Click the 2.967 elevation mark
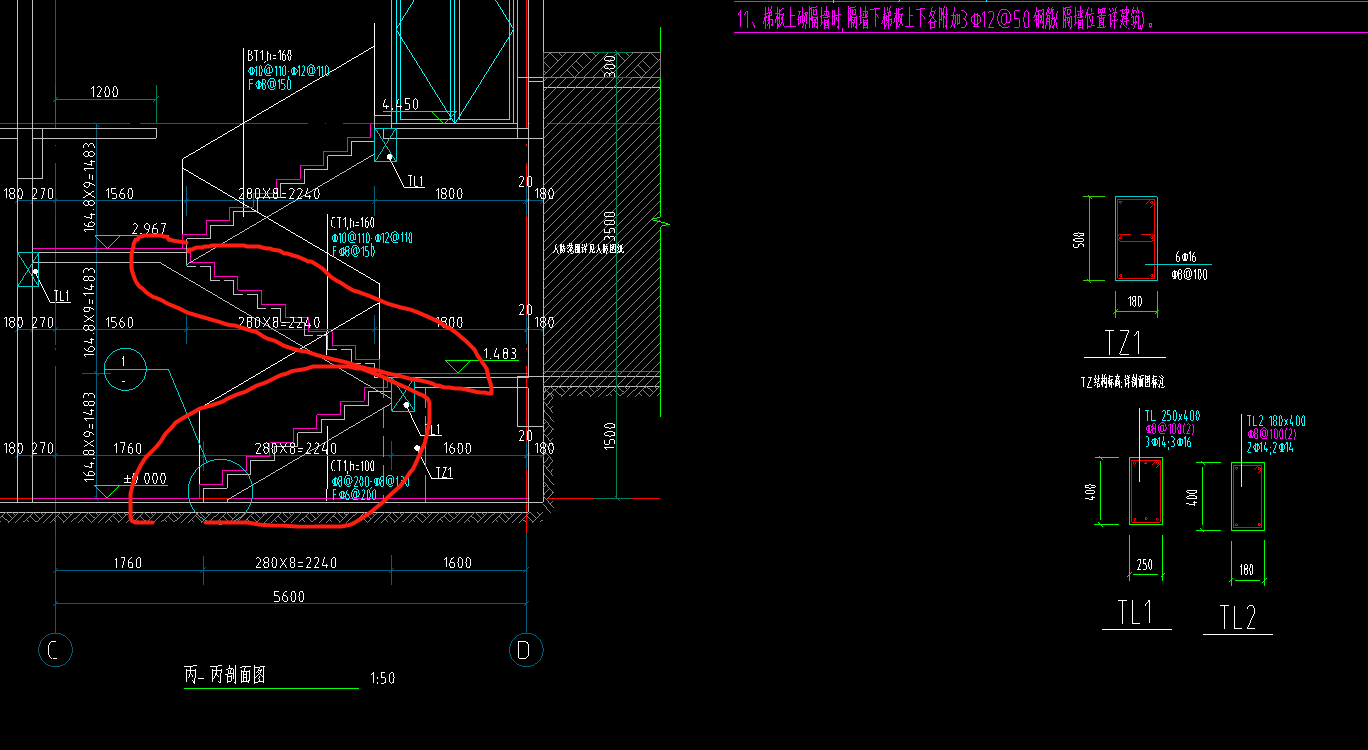Image resolution: width=1368 pixels, height=750 pixels. coord(150,229)
